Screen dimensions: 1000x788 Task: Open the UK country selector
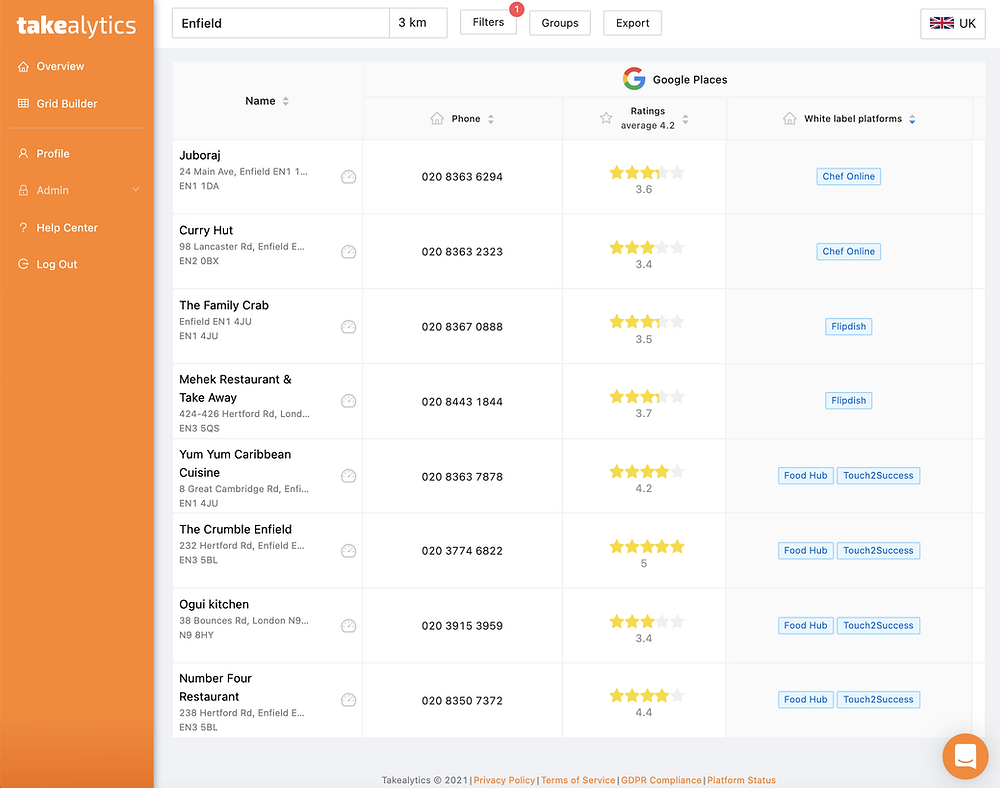coord(953,24)
